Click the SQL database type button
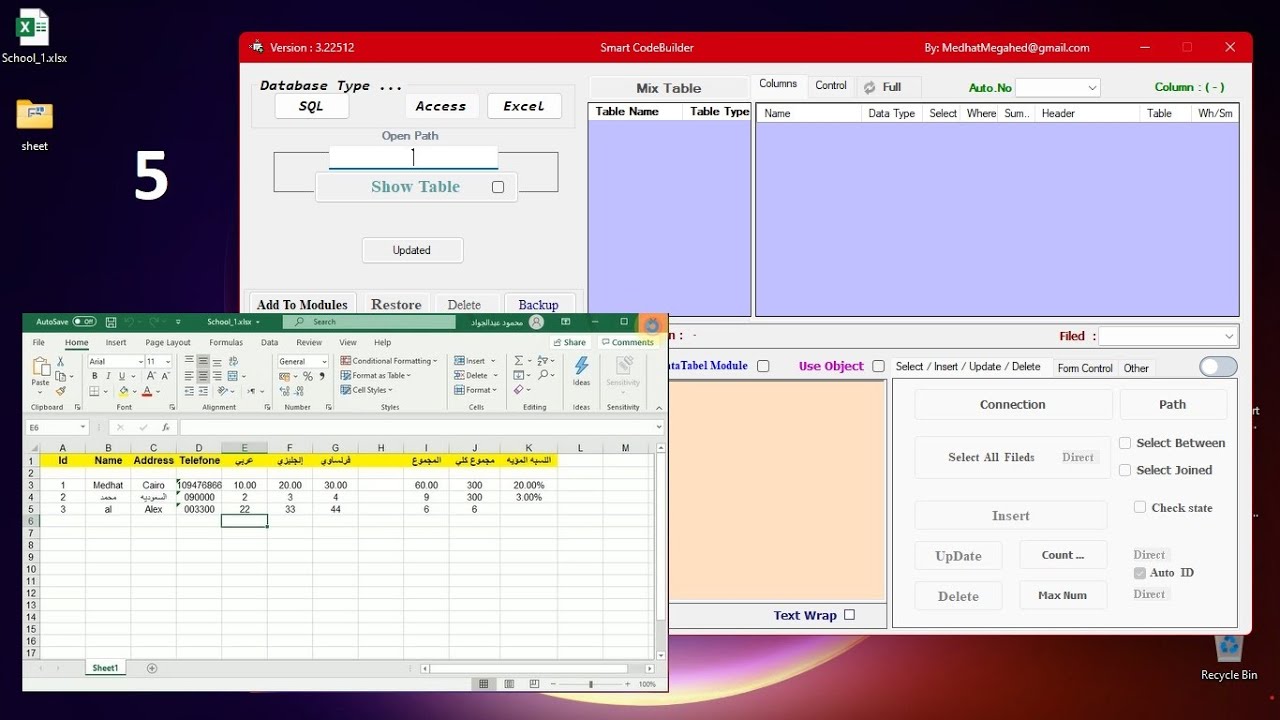 pyautogui.click(x=311, y=106)
